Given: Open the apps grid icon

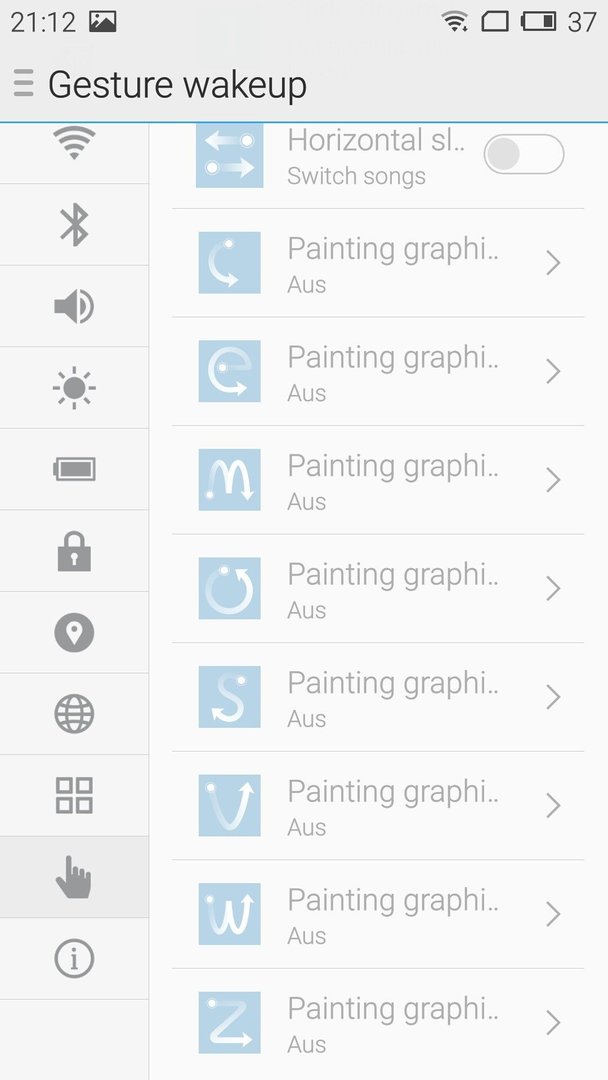Looking at the screenshot, I should point(74,796).
